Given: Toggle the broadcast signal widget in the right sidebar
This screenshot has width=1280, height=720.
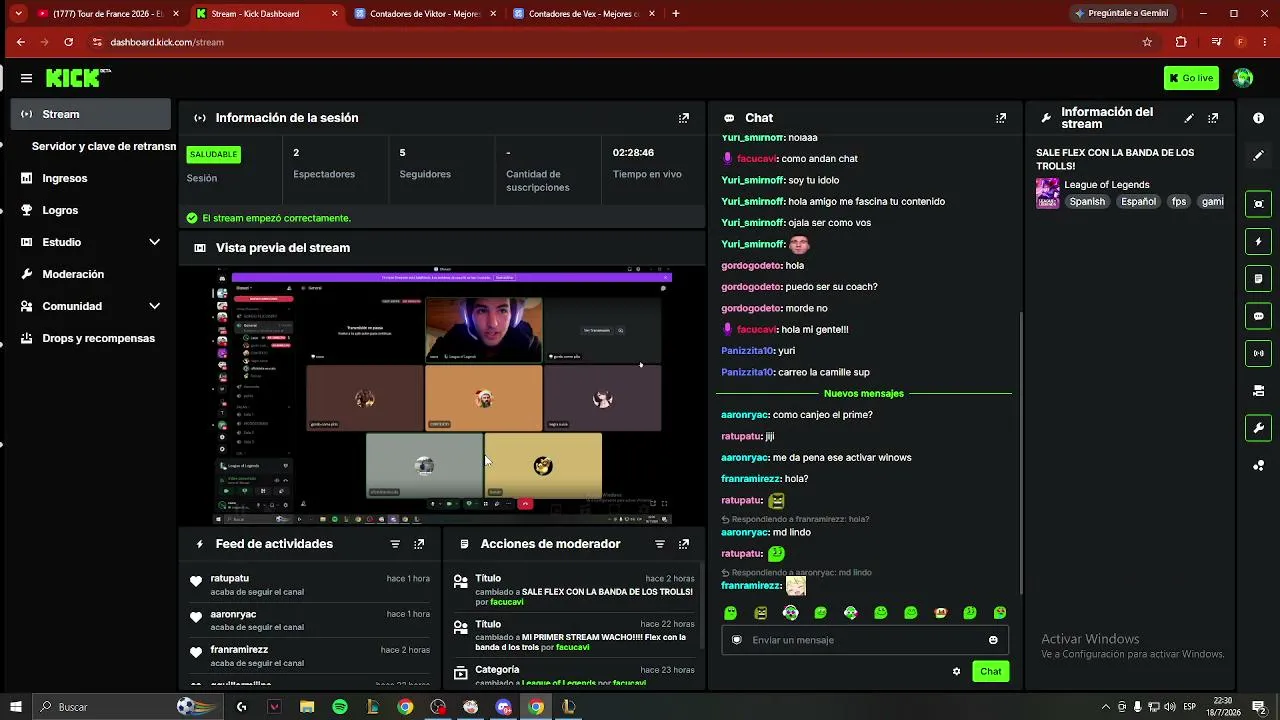Looking at the screenshot, I should (x=1258, y=353).
